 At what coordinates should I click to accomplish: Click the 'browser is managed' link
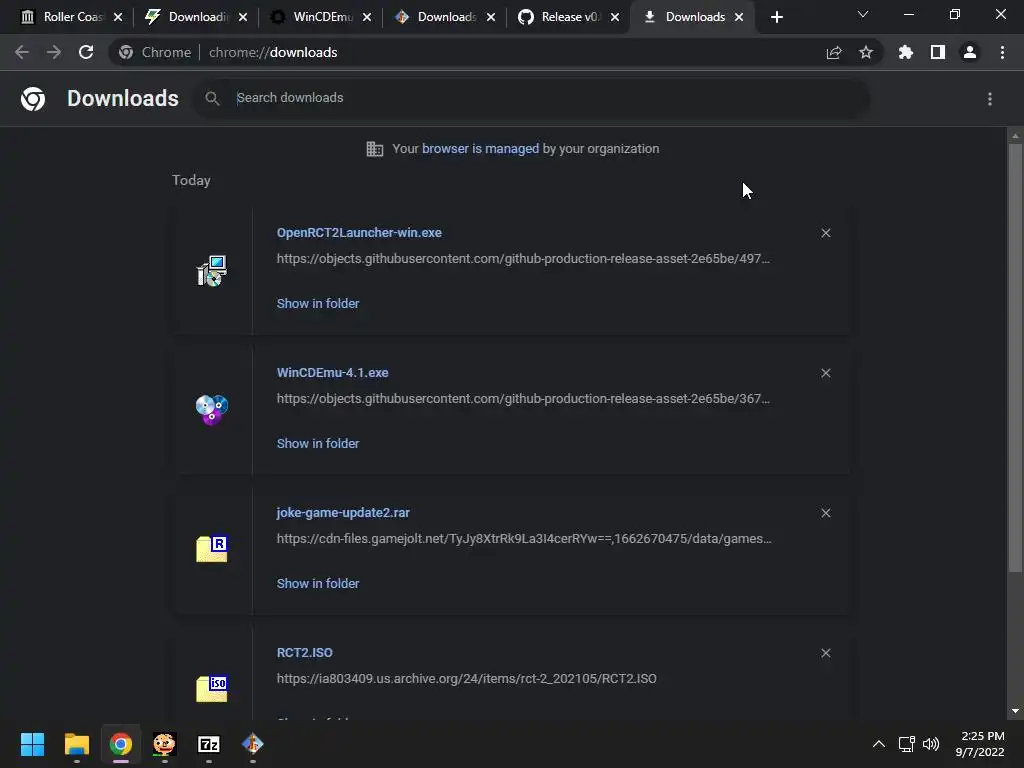481,149
